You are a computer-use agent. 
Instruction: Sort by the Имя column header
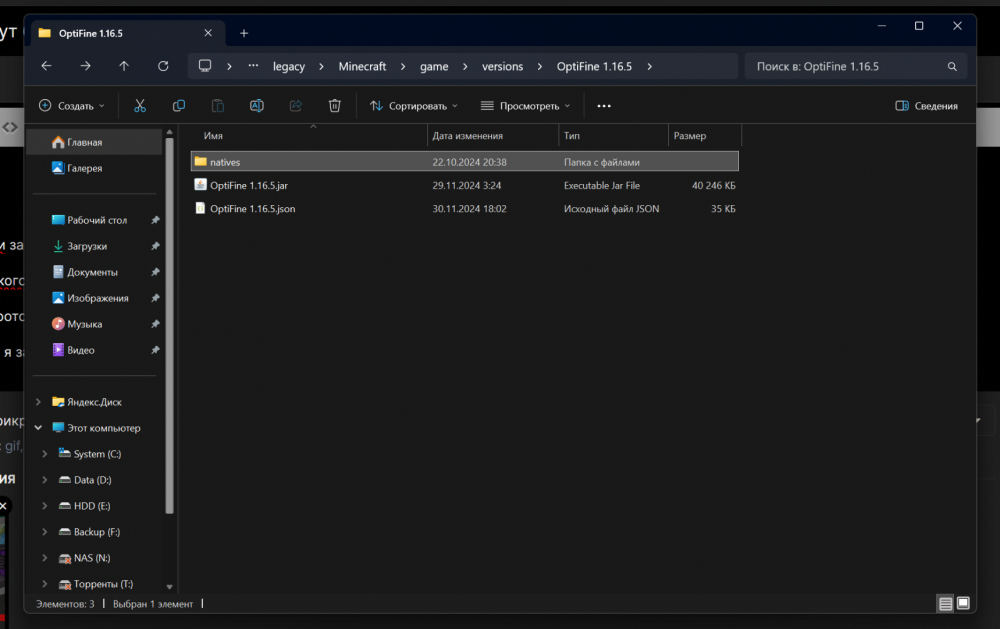click(309, 136)
